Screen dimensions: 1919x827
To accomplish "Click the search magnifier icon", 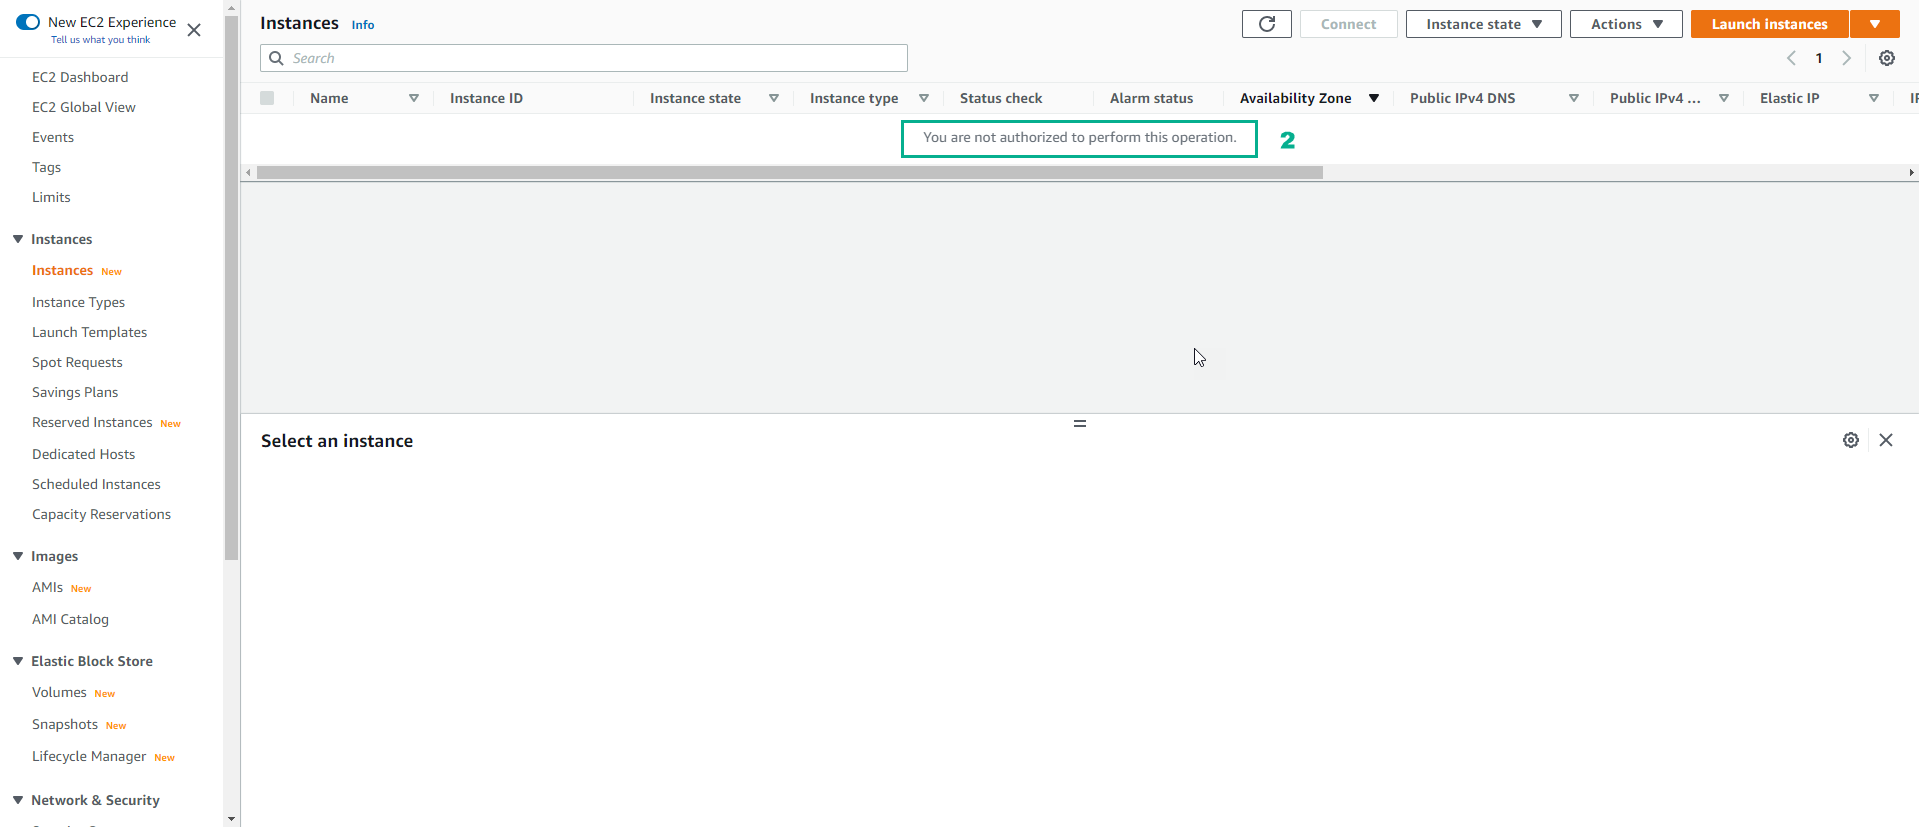I will [x=276, y=58].
